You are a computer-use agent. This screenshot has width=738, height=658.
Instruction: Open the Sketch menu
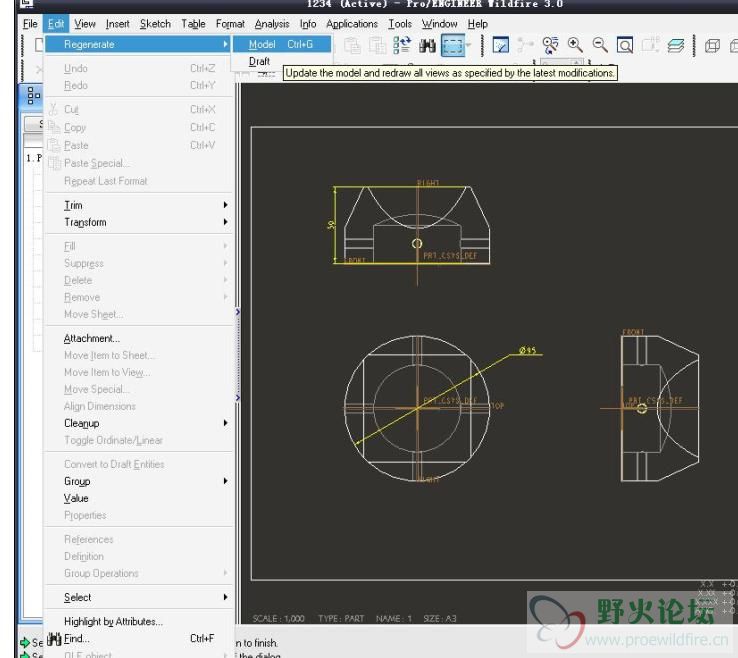click(155, 24)
